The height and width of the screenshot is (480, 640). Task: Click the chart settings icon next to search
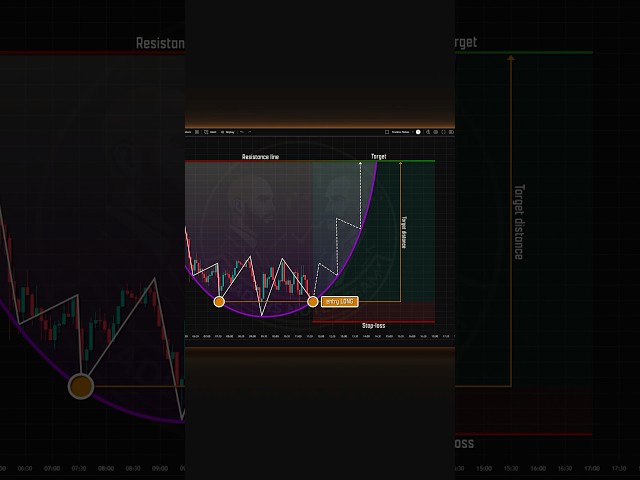point(436,132)
